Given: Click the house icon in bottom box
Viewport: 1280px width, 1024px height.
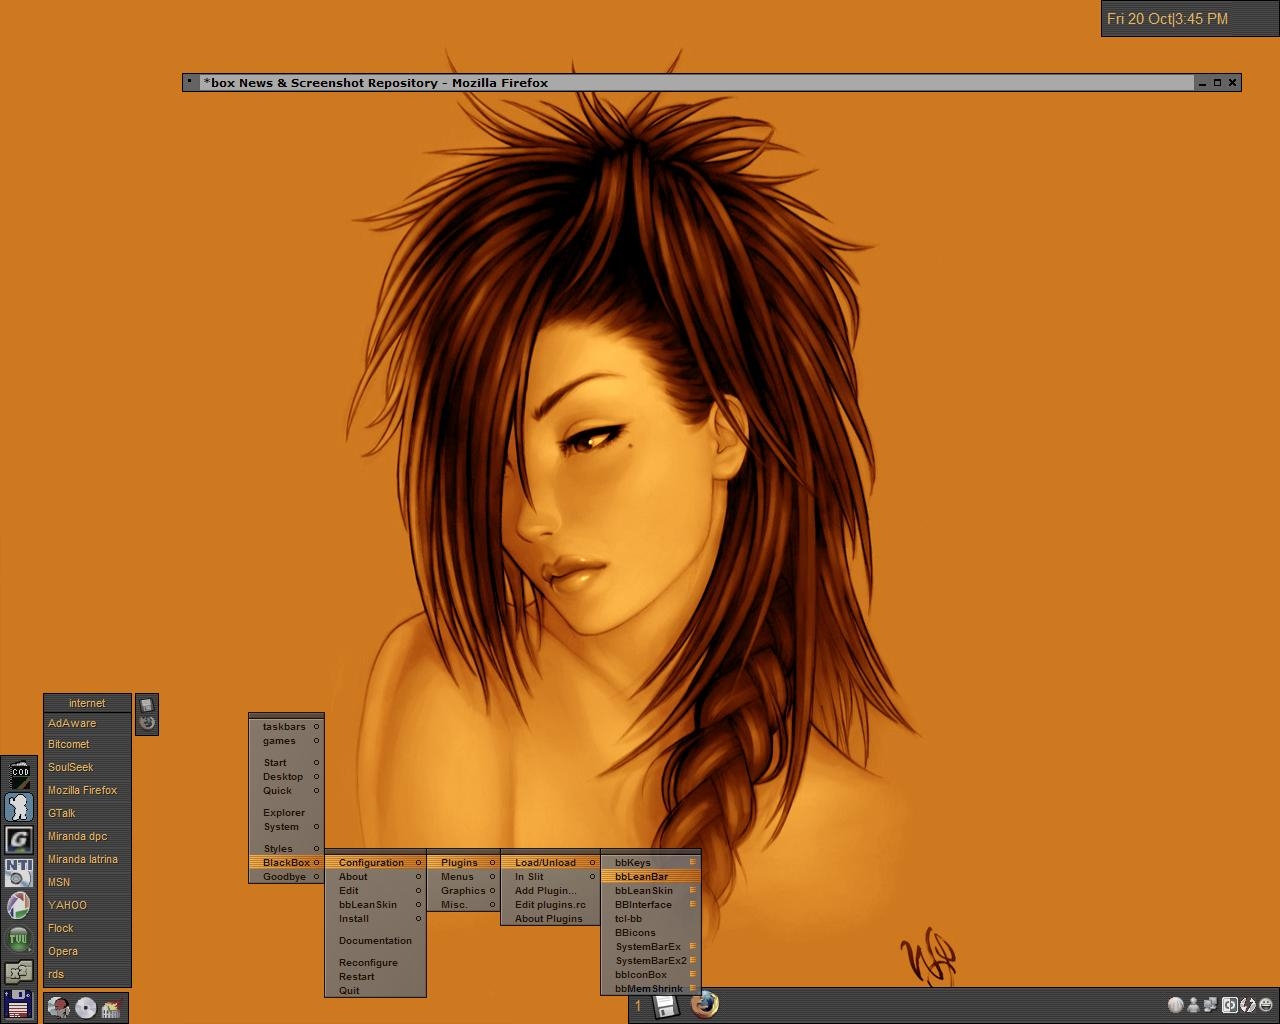Looking at the screenshot, I should [x=111, y=1007].
